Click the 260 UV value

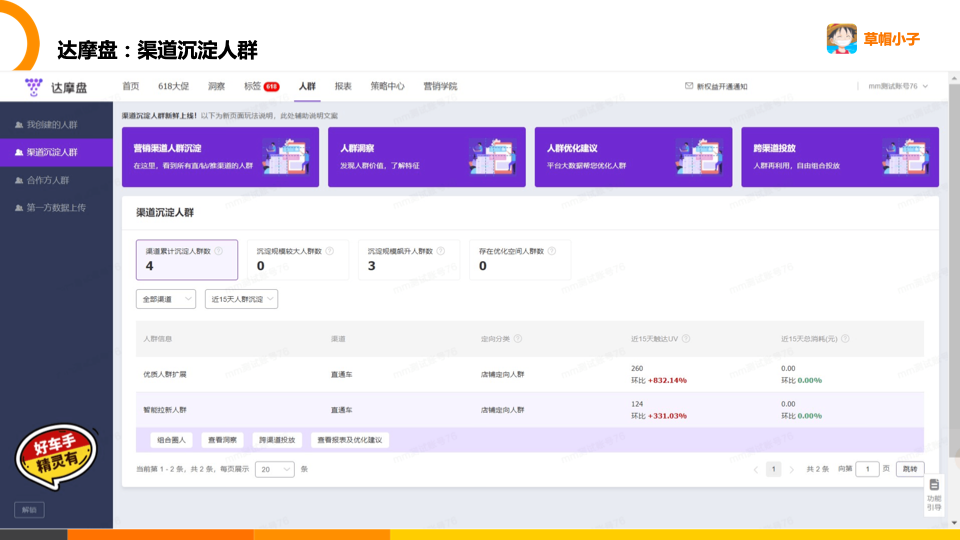coord(637,369)
